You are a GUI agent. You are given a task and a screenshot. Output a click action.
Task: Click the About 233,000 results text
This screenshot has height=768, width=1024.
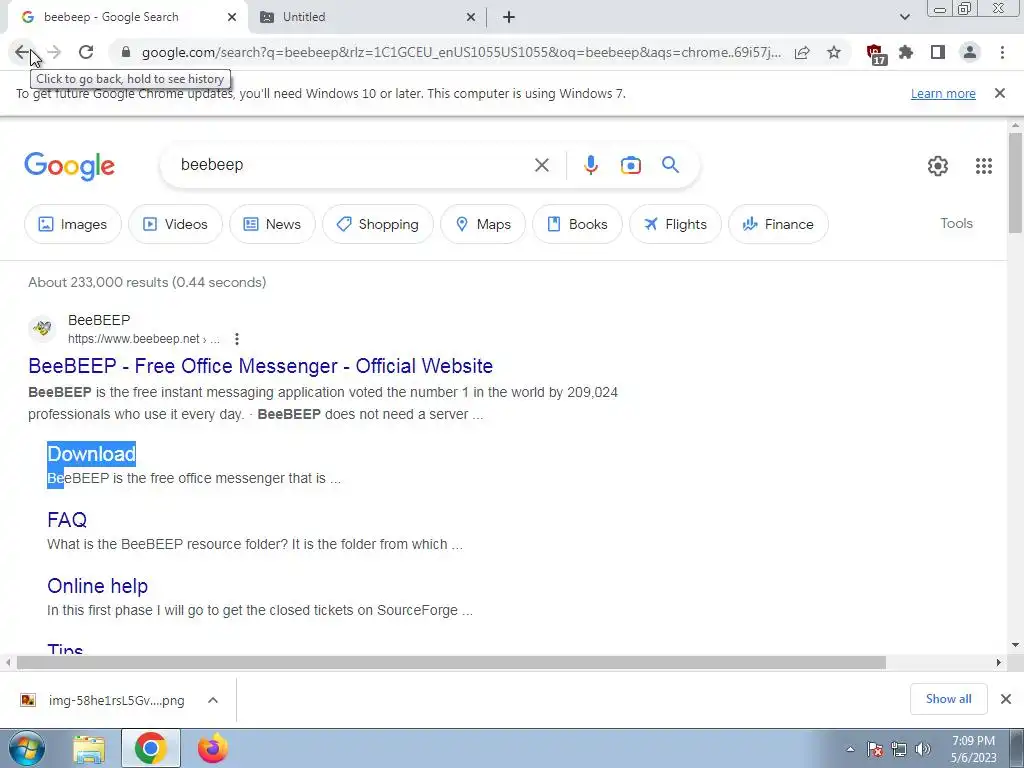click(147, 282)
